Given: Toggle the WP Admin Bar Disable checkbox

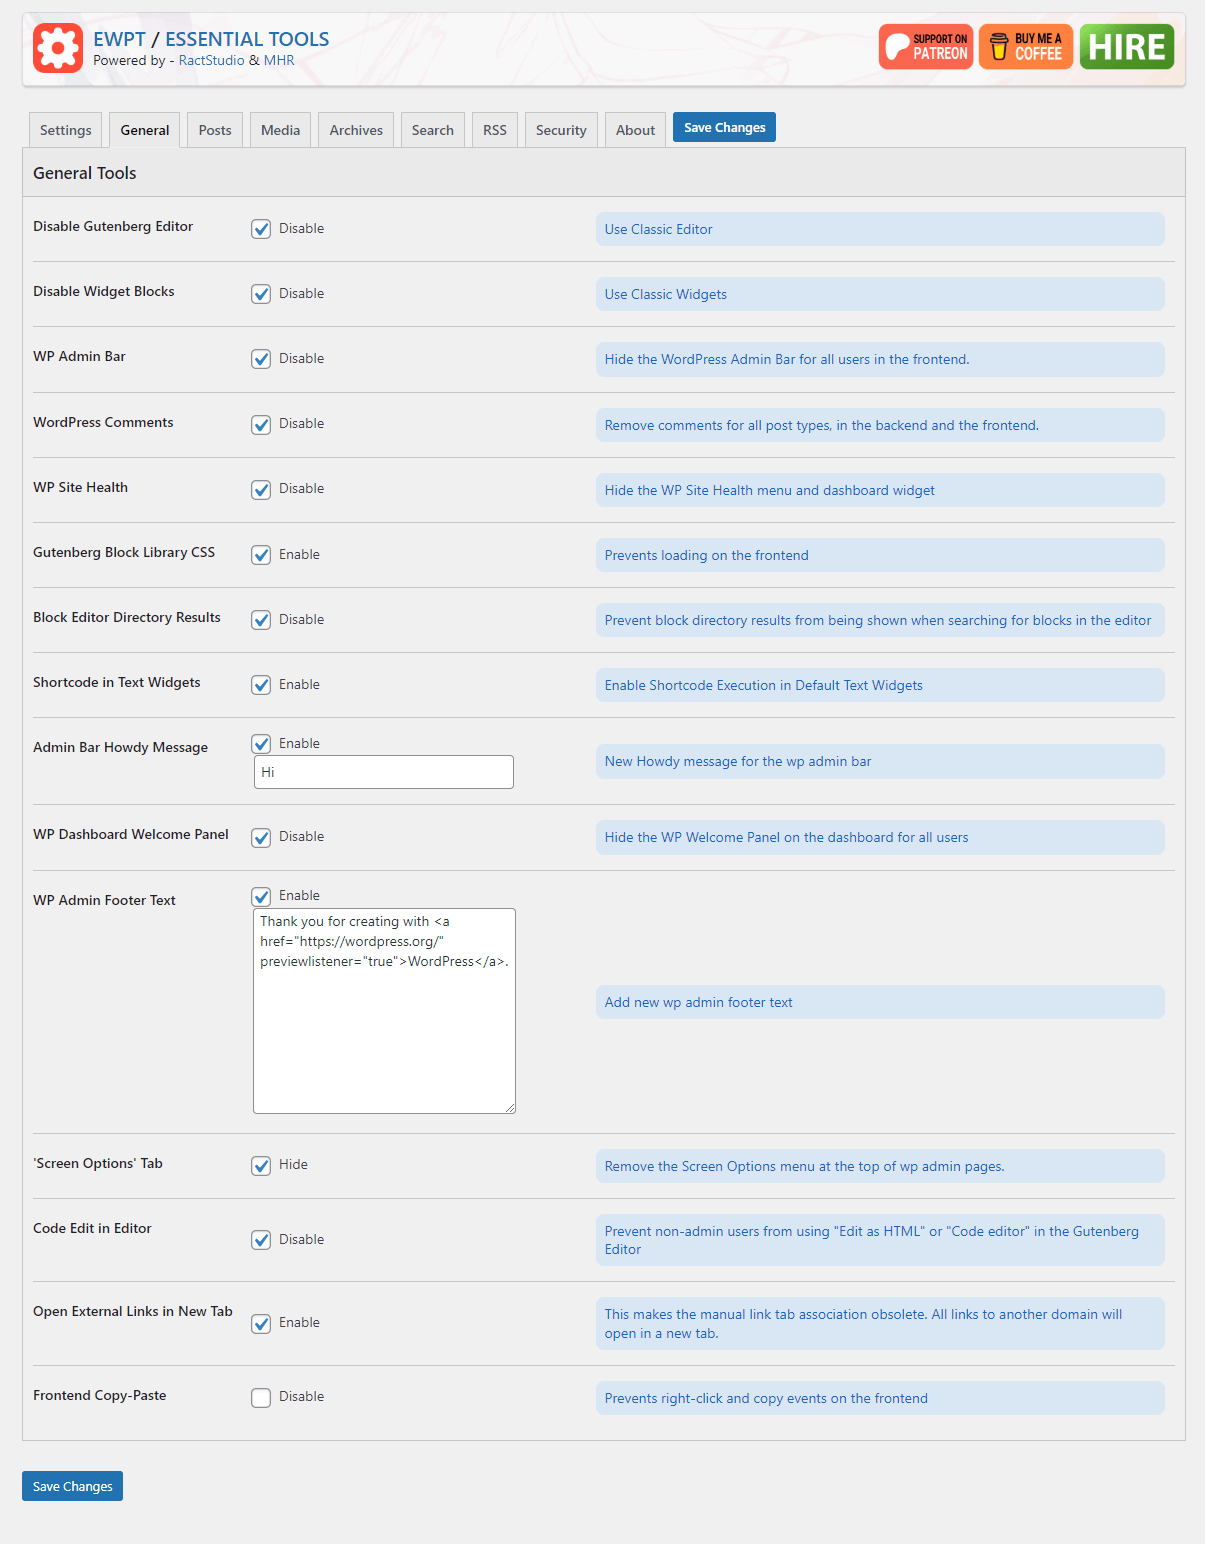Looking at the screenshot, I should pyautogui.click(x=261, y=359).
